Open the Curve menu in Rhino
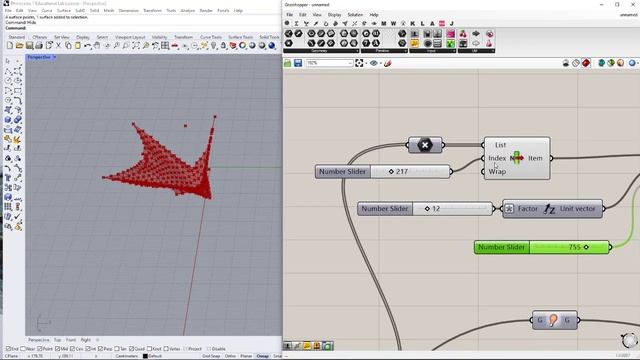The image size is (640, 360). coord(47,11)
